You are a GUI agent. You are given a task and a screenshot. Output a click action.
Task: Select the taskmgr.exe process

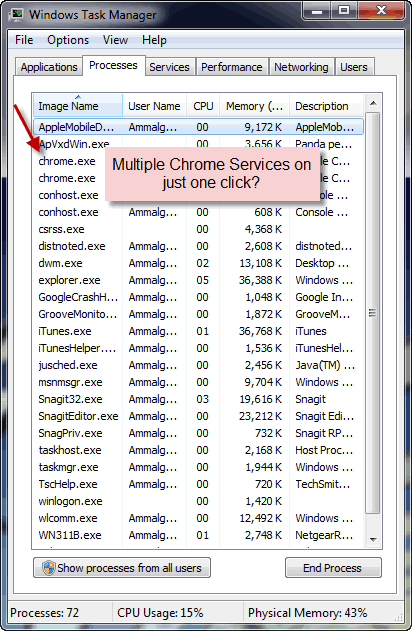(x=199, y=467)
